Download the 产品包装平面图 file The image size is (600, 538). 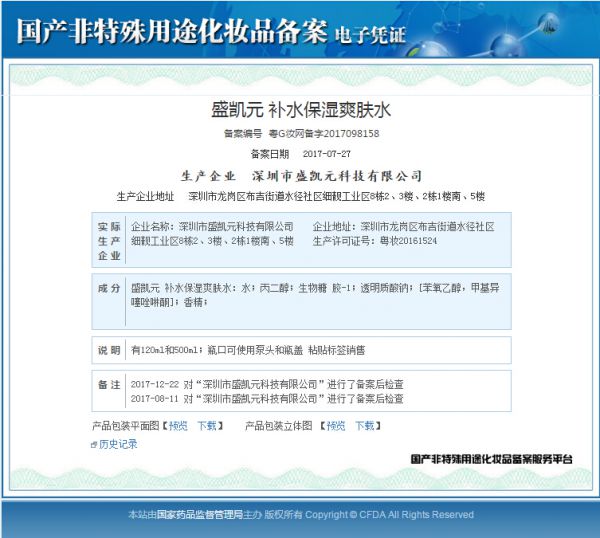(x=207, y=426)
